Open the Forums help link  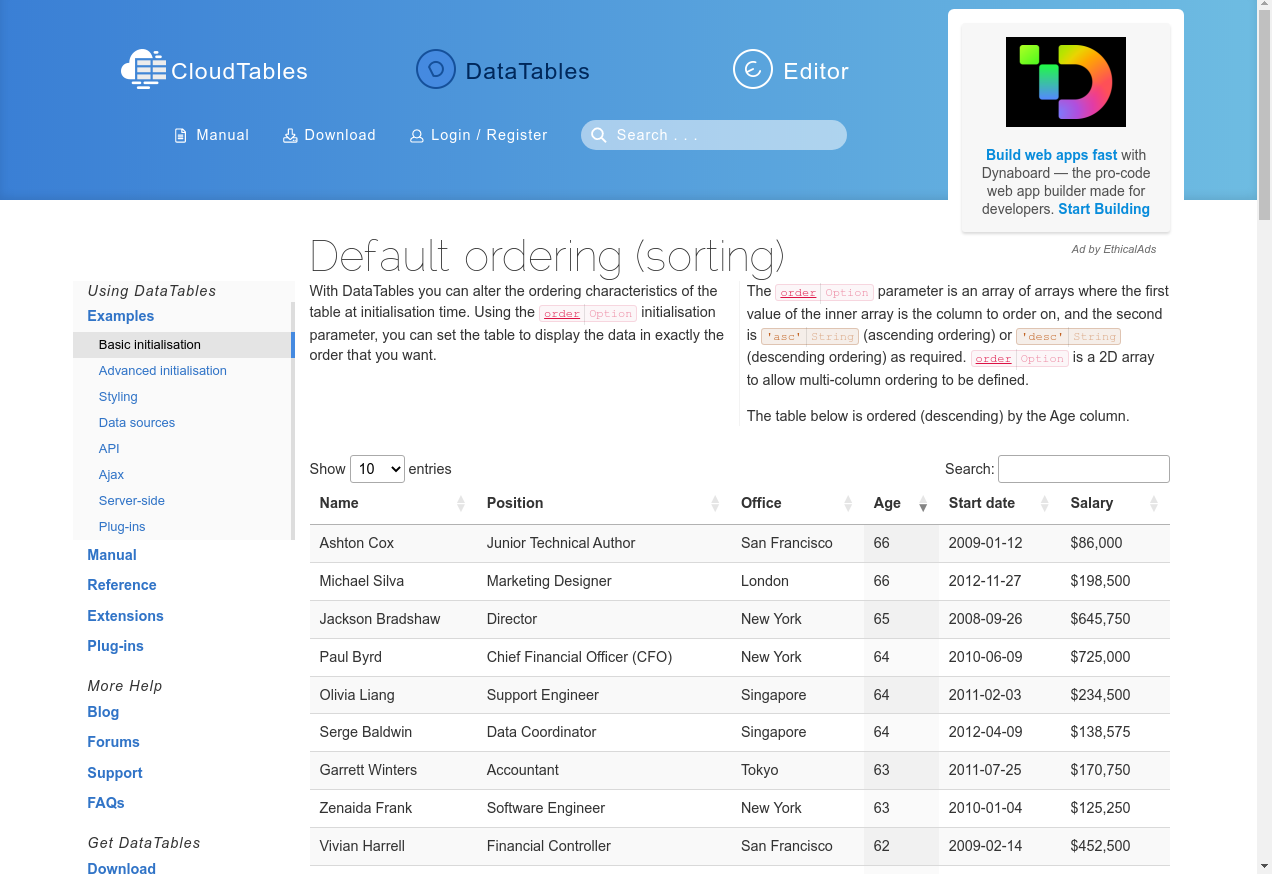(x=113, y=742)
